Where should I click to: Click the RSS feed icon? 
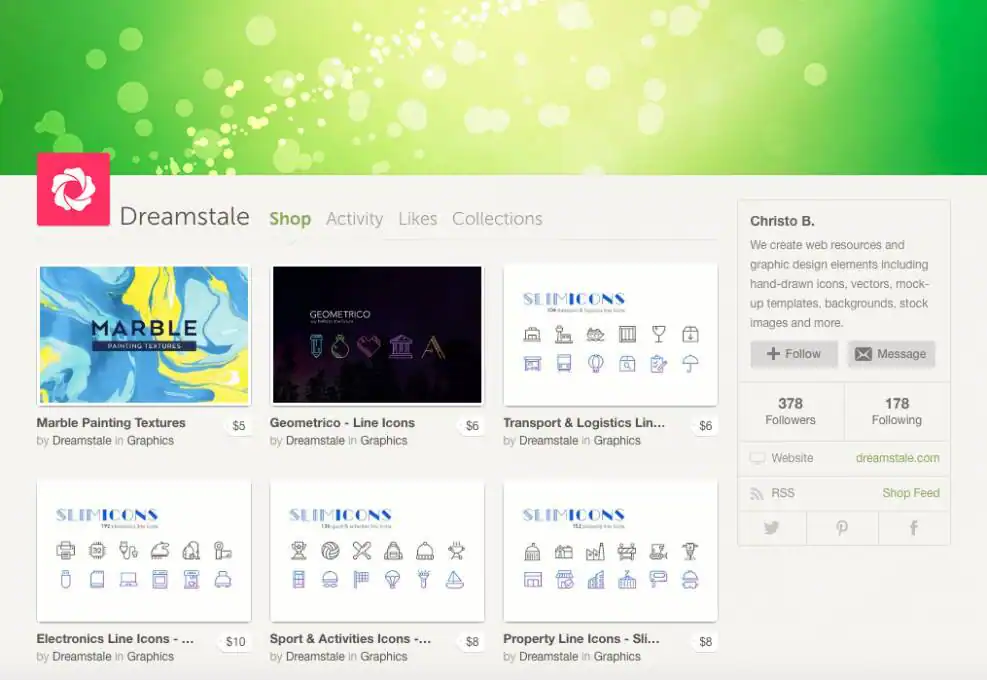[759, 492]
